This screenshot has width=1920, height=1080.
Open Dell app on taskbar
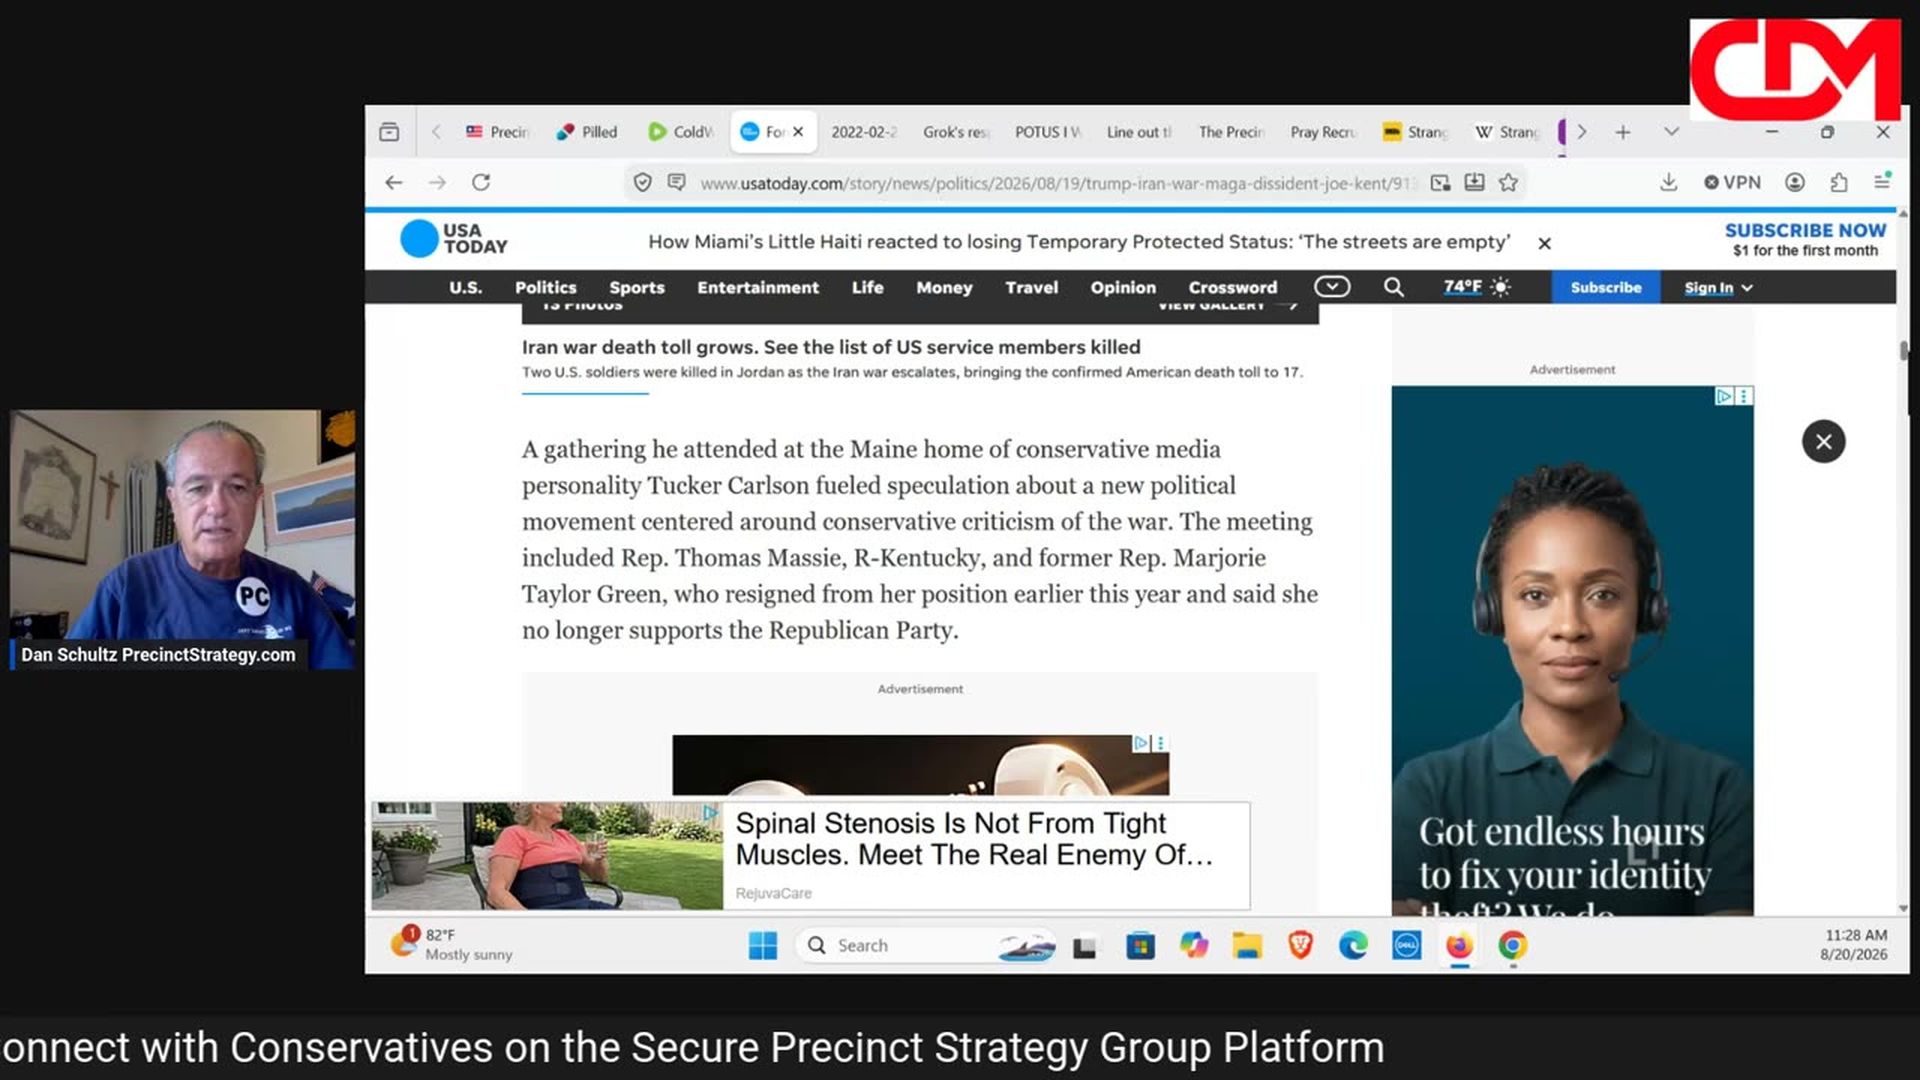[x=1406, y=946]
